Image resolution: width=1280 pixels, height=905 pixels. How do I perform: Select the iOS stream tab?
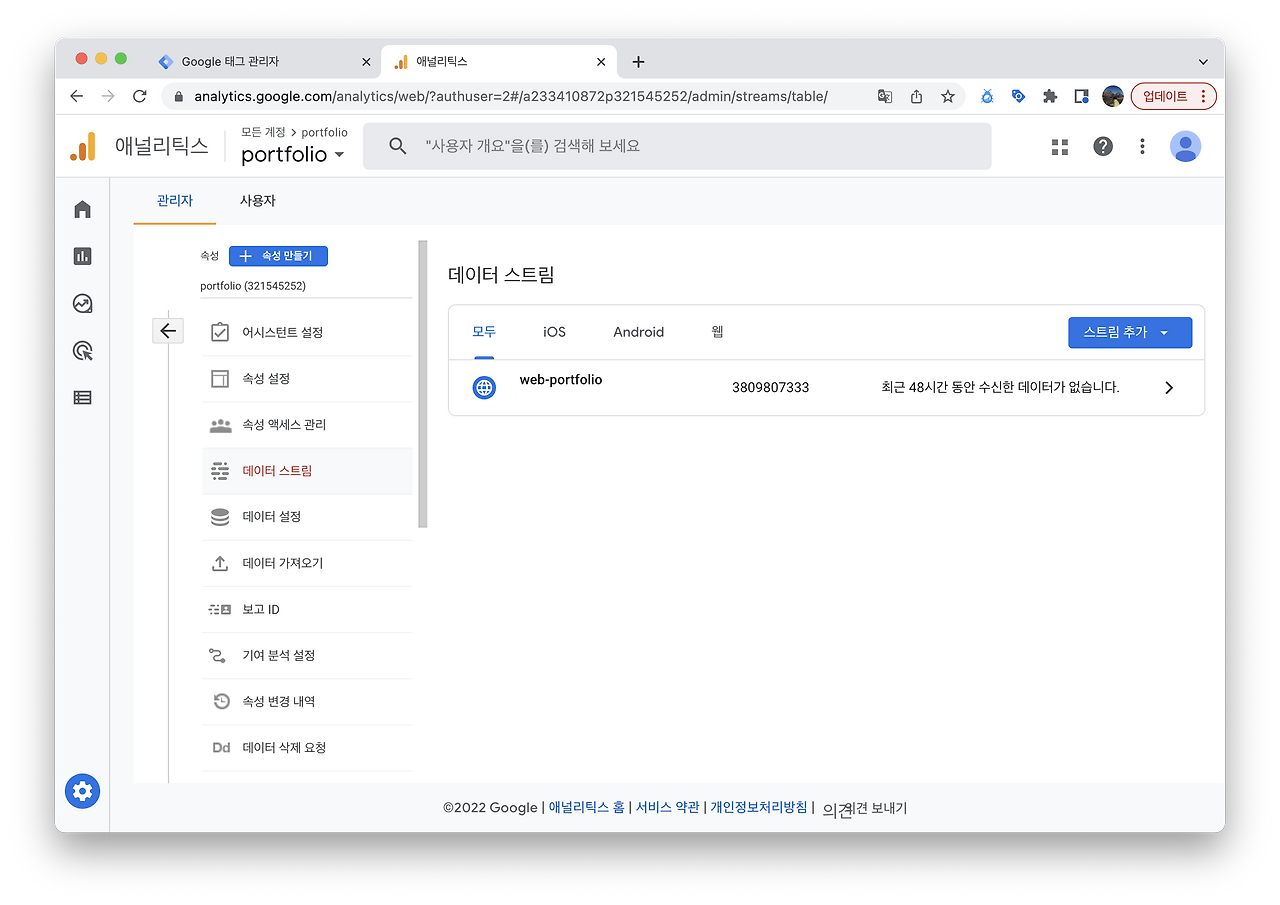click(x=554, y=332)
